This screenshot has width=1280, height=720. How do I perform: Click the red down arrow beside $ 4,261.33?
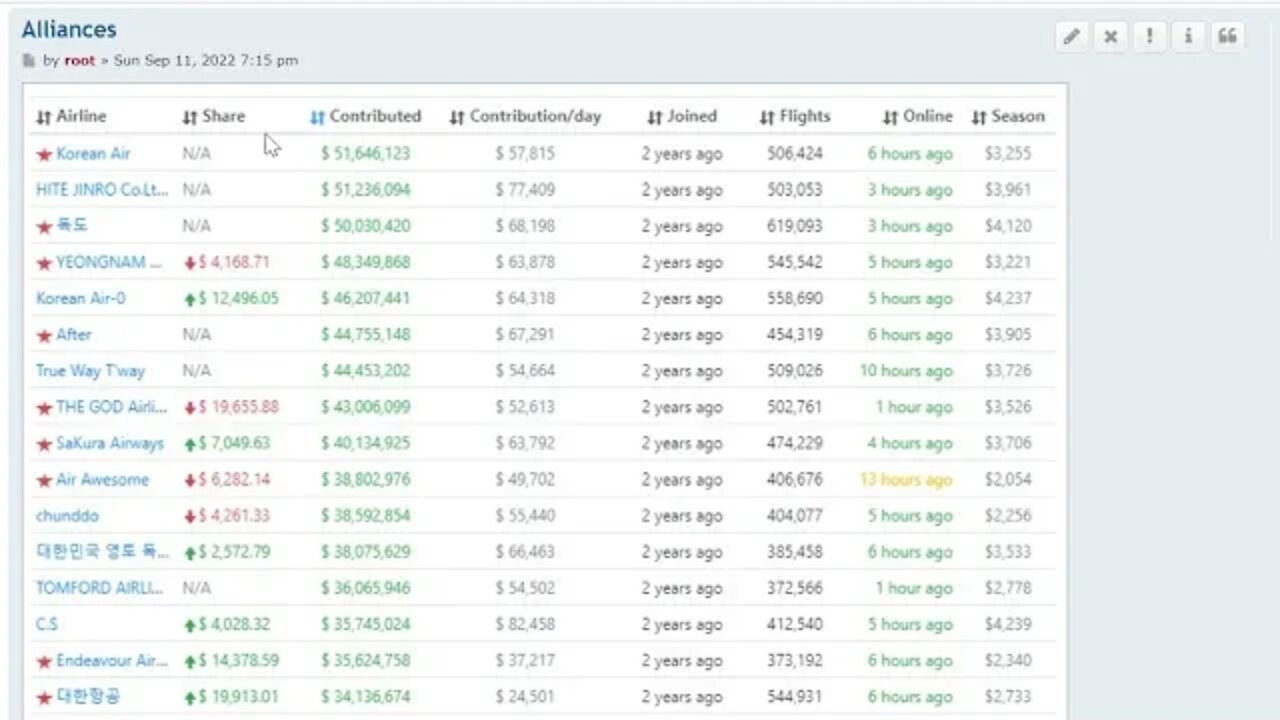point(189,516)
